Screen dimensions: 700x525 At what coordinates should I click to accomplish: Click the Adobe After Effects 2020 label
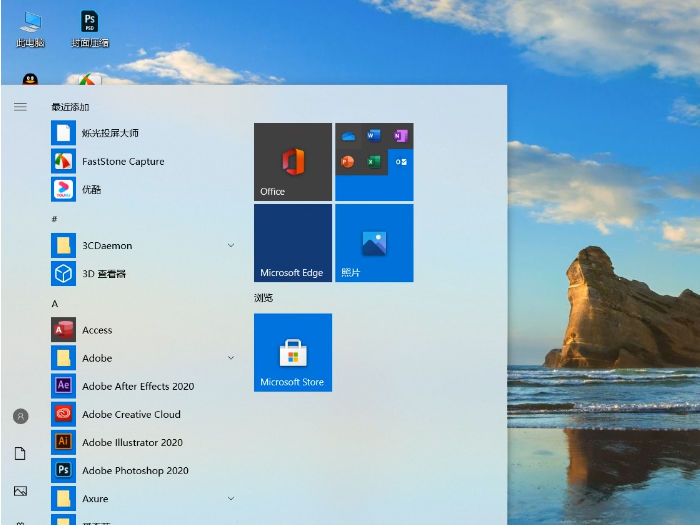[x=138, y=386]
